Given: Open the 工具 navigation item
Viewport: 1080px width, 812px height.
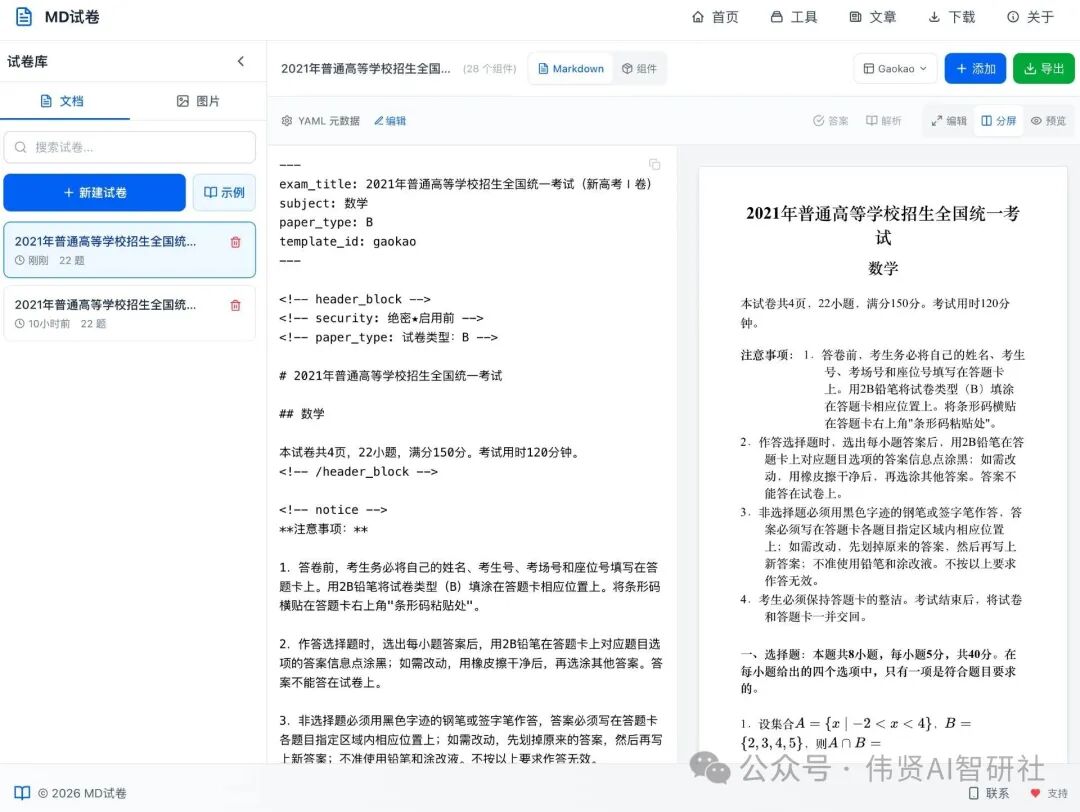Looking at the screenshot, I should tap(794, 17).
